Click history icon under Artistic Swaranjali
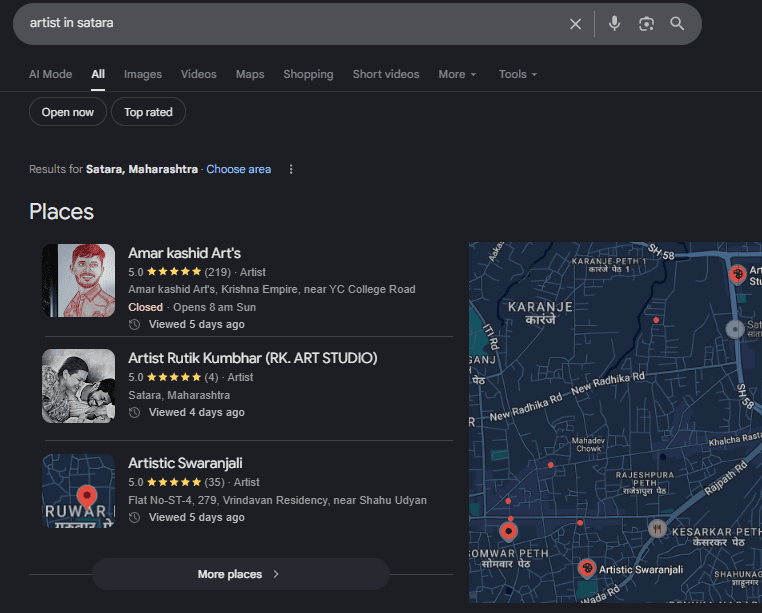The image size is (762, 613). 135,517
